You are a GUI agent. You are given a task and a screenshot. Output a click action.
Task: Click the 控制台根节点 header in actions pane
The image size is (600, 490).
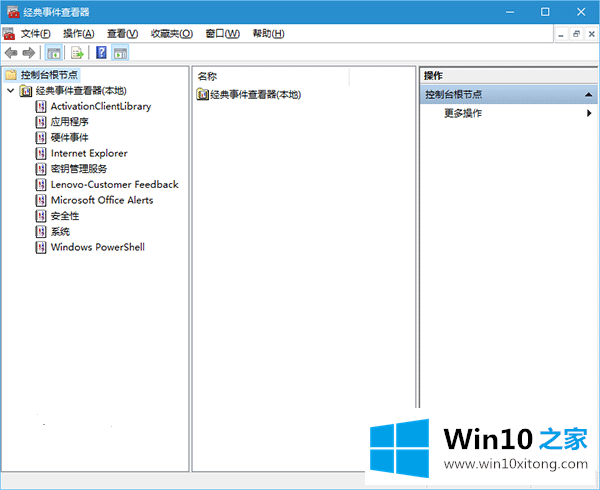pyautogui.click(x=508, y=94)
